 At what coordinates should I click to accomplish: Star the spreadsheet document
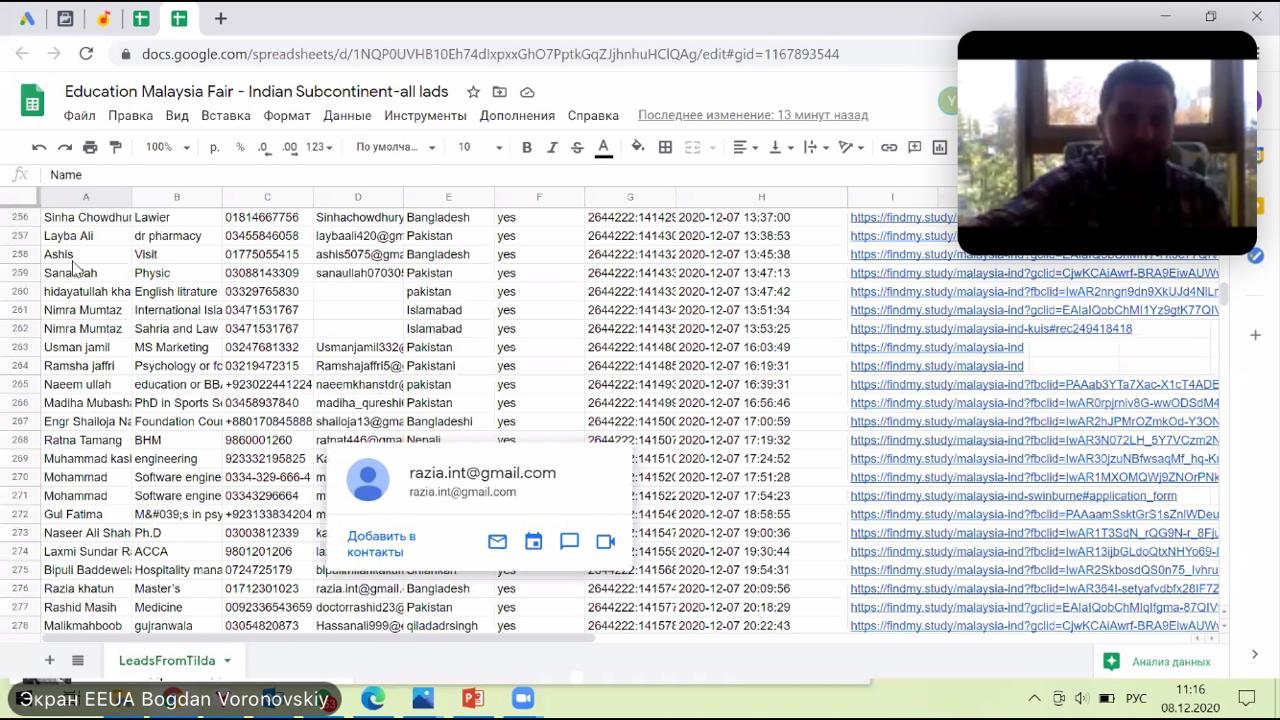click(x=473, y=92)
